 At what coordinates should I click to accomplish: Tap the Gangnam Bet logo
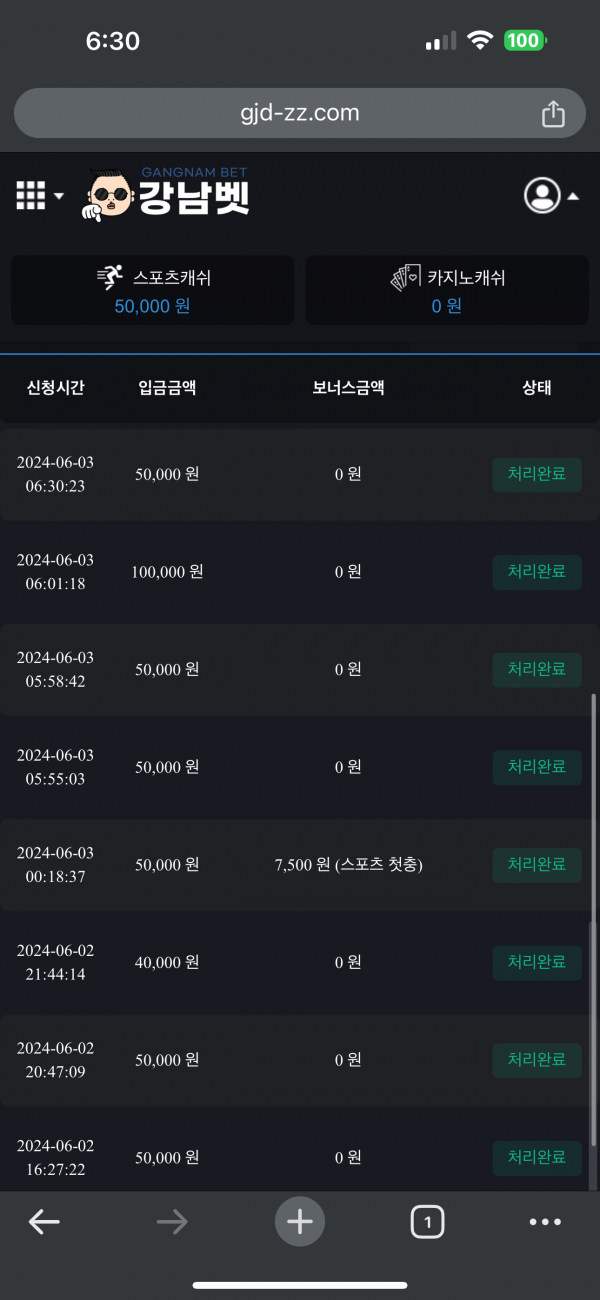coord(168,194)
